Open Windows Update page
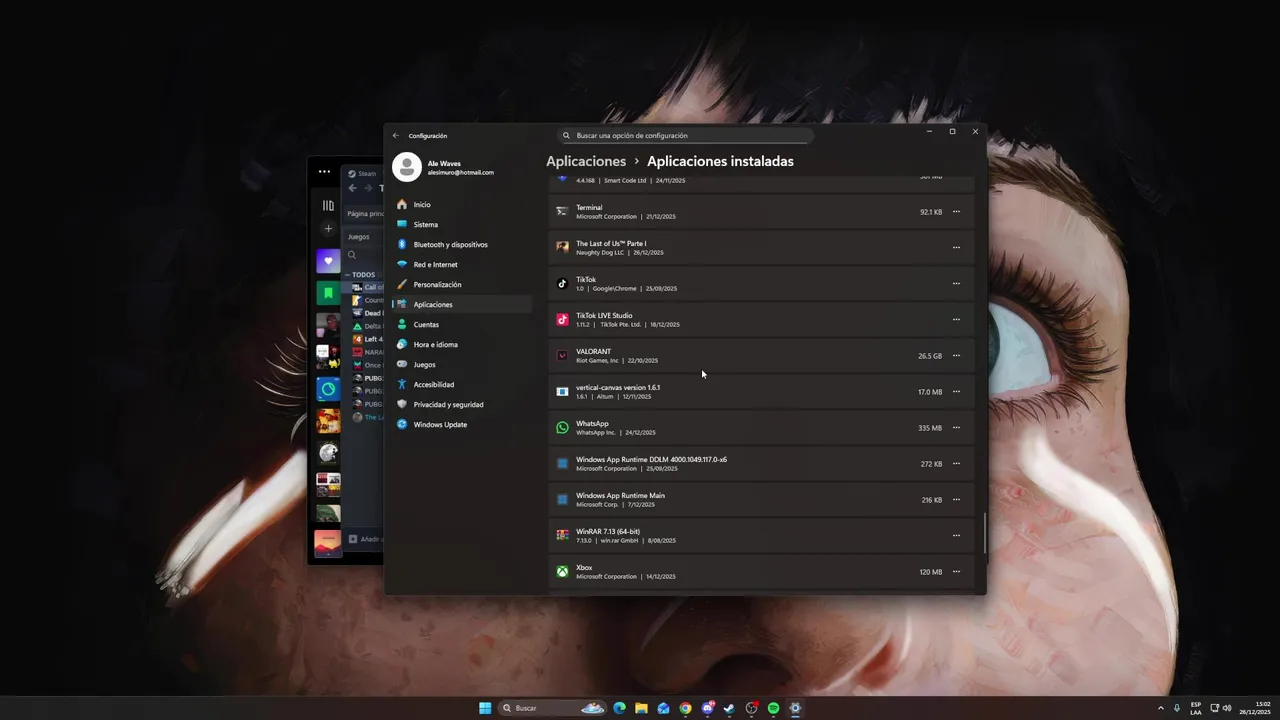Viewport: 1280px width, 720px height. tap(463, 424)
